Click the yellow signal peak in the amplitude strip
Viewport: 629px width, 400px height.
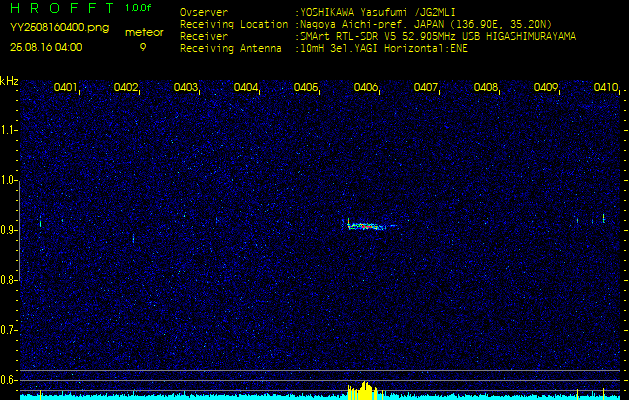(x=364, y=391)
